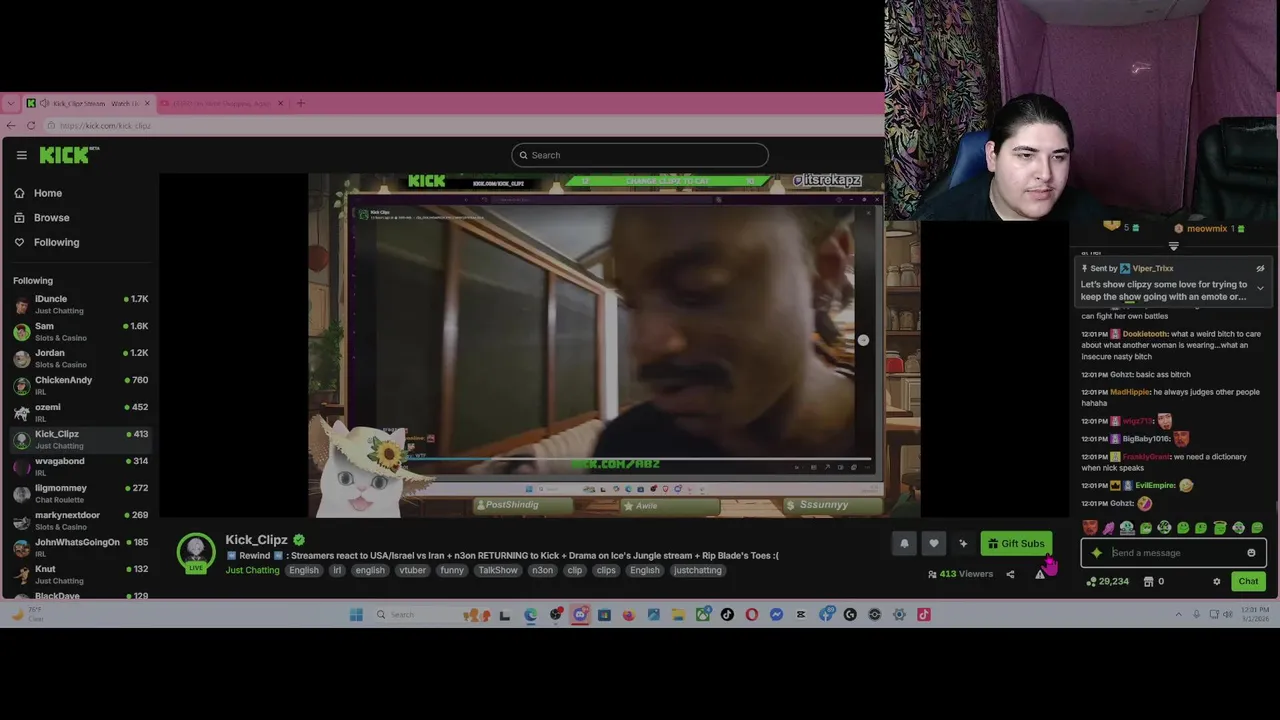This screenshot has height=720, width=1280.
Task: Open ChickenAndy channel in Following list
Action: 80,385
